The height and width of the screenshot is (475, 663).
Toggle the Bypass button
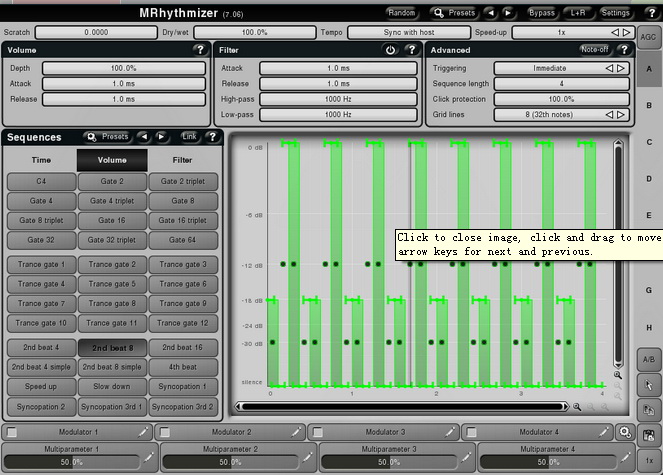[541, 13]
